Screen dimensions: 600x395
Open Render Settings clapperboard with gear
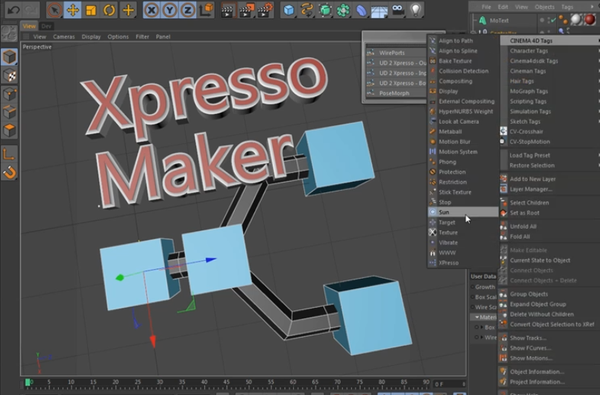click(x=265, y=10)
